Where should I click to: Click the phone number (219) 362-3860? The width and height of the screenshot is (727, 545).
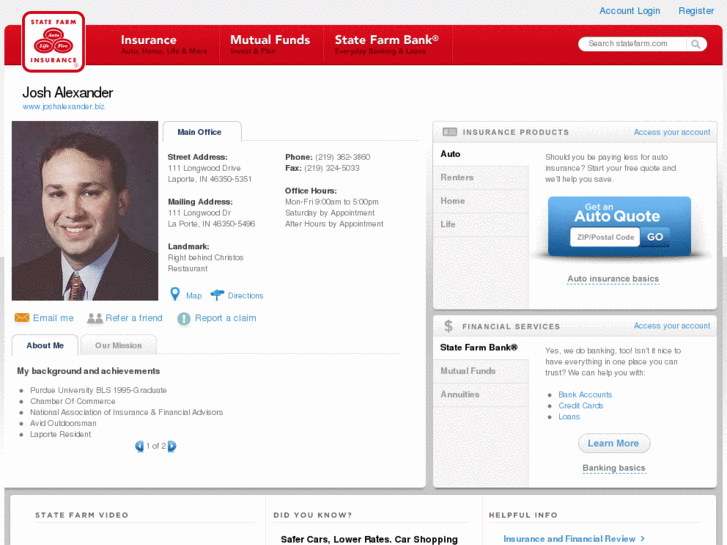343,157
